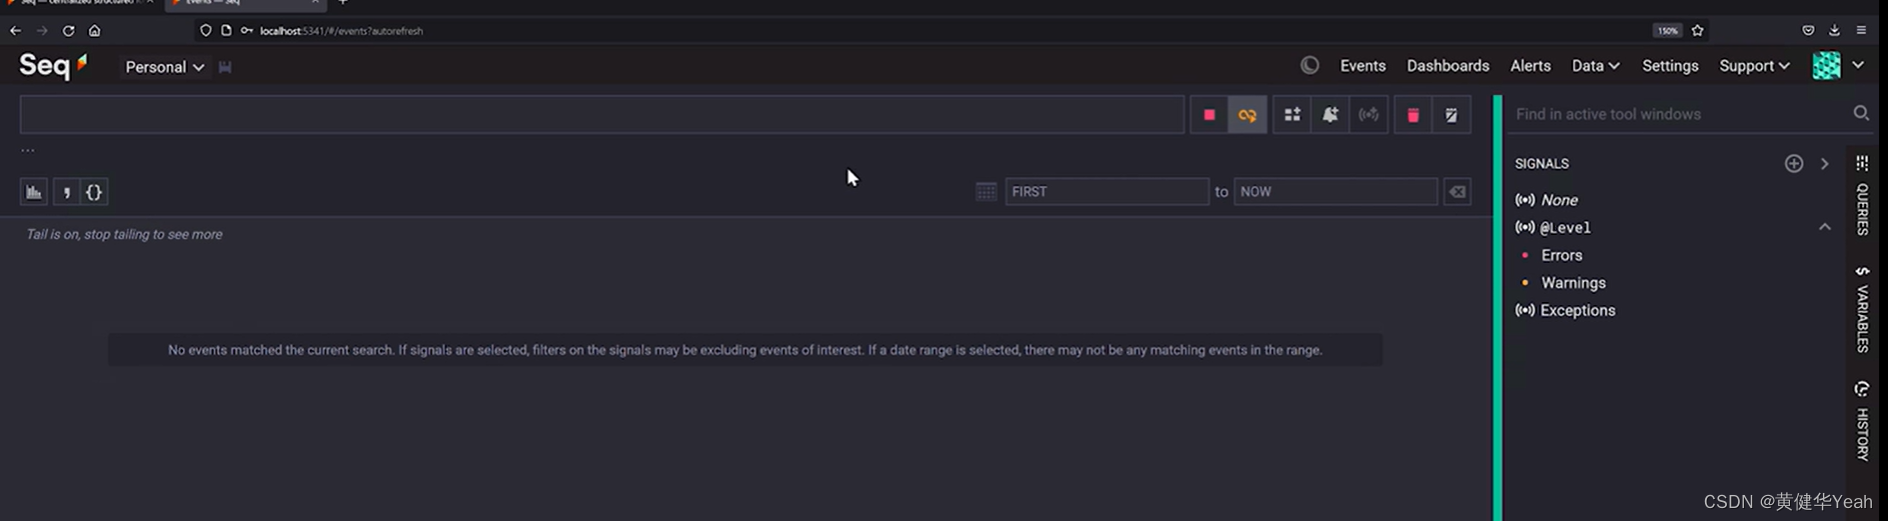Image resolution: width=1888 pixels, height=521 pixels.
Task: Toggle the curly-braces JSON view button
Action: (94, 192)
